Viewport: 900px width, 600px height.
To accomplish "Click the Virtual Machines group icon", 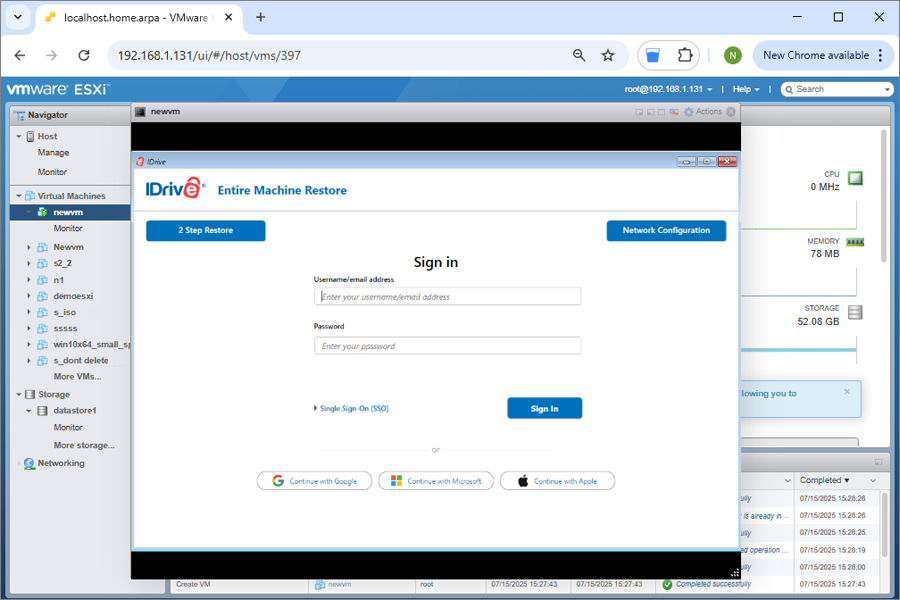I will pyautogui.click(x=30, y=196).
